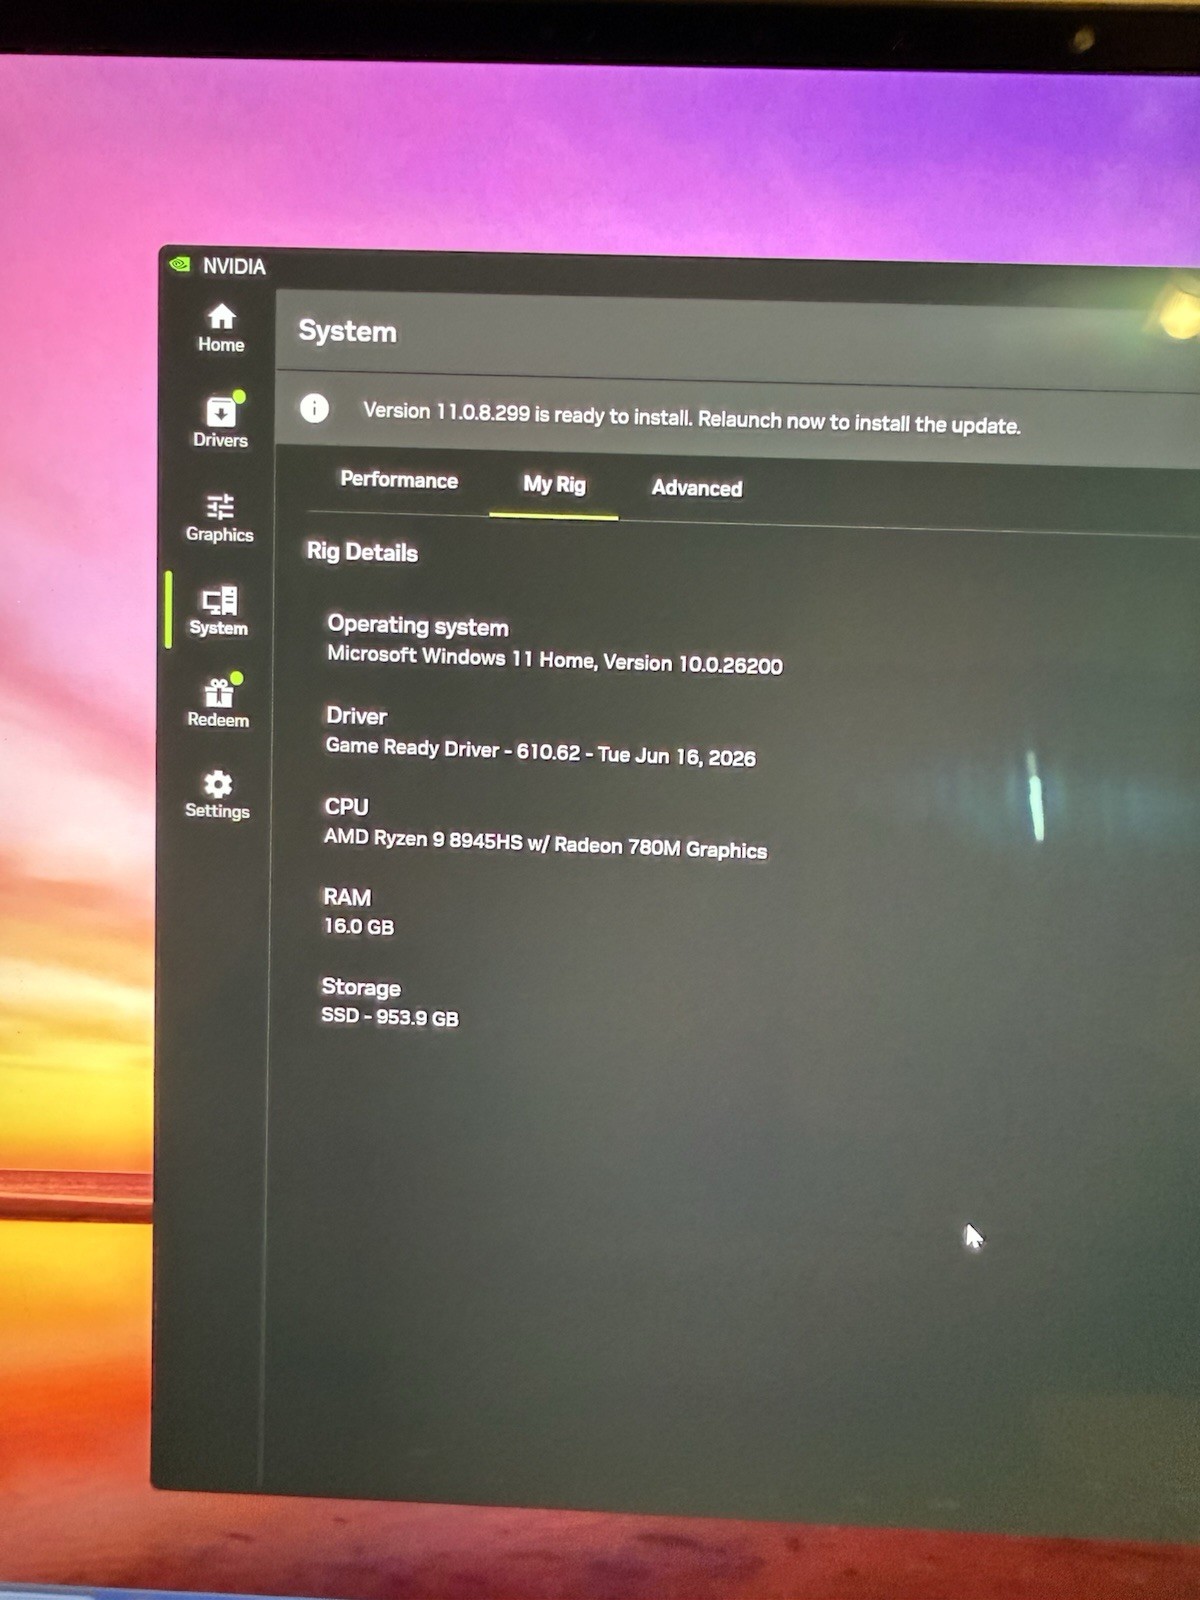
Task: Click the 16.0 GB value
Action: tap(358, 926)
